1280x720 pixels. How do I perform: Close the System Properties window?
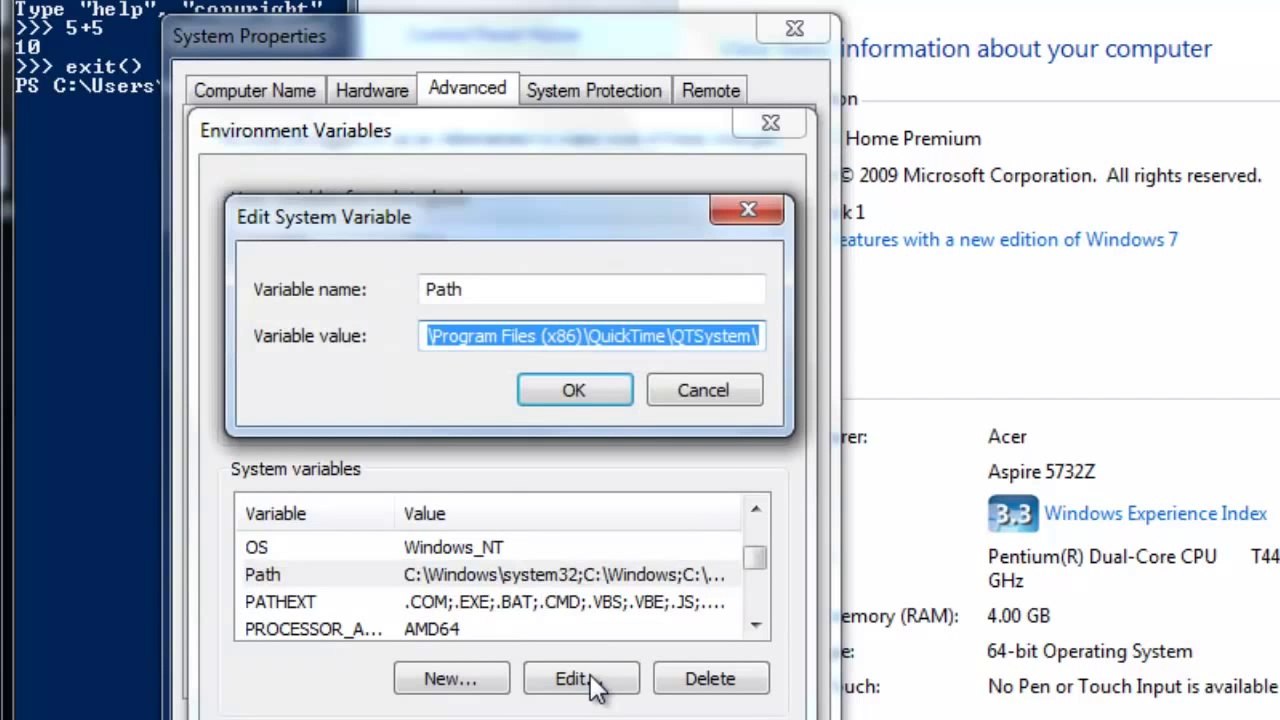794,29
